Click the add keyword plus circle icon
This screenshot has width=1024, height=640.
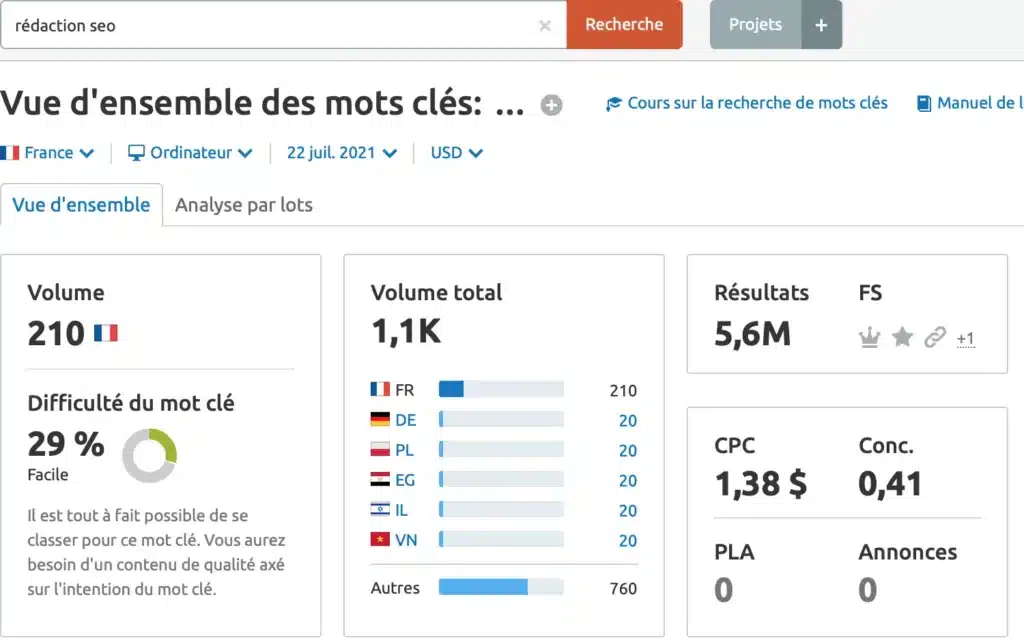coord(551,105)
